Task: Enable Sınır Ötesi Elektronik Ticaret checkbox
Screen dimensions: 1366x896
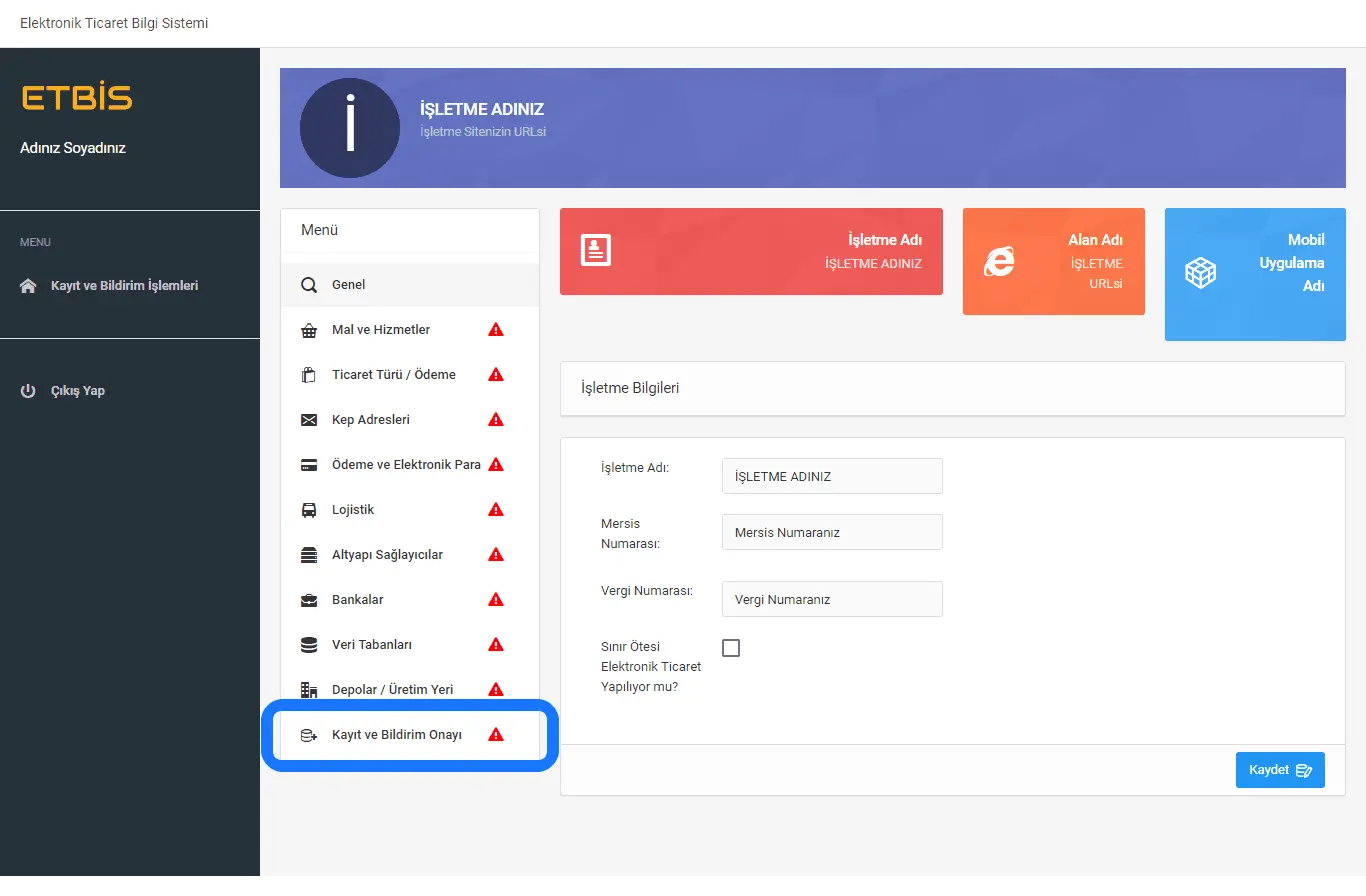Action: pyautogui.click(x=731, y=648)
